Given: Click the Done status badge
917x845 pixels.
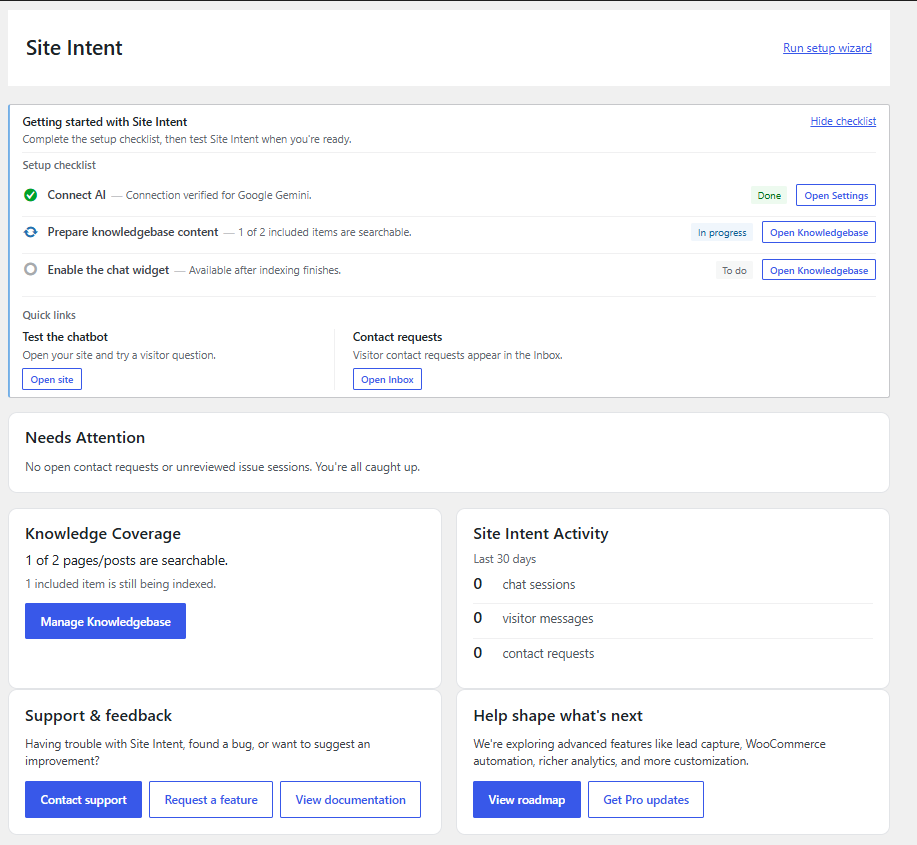Looking at the screenshot, I should 769,195.
